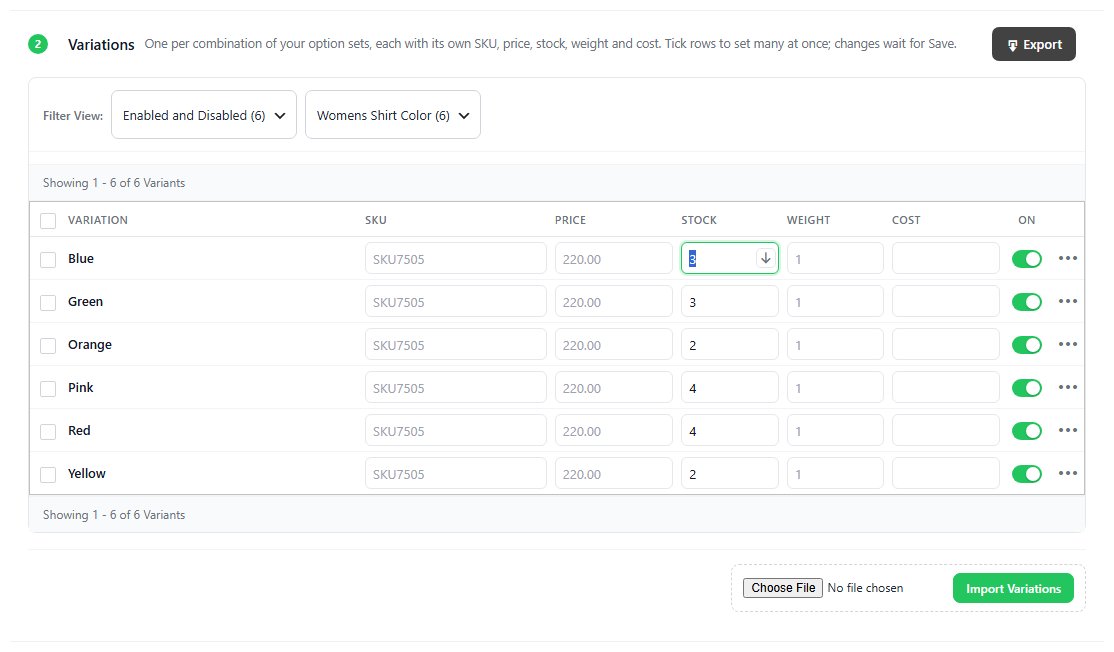Open more options for the Red variation

click(1067, 430)
